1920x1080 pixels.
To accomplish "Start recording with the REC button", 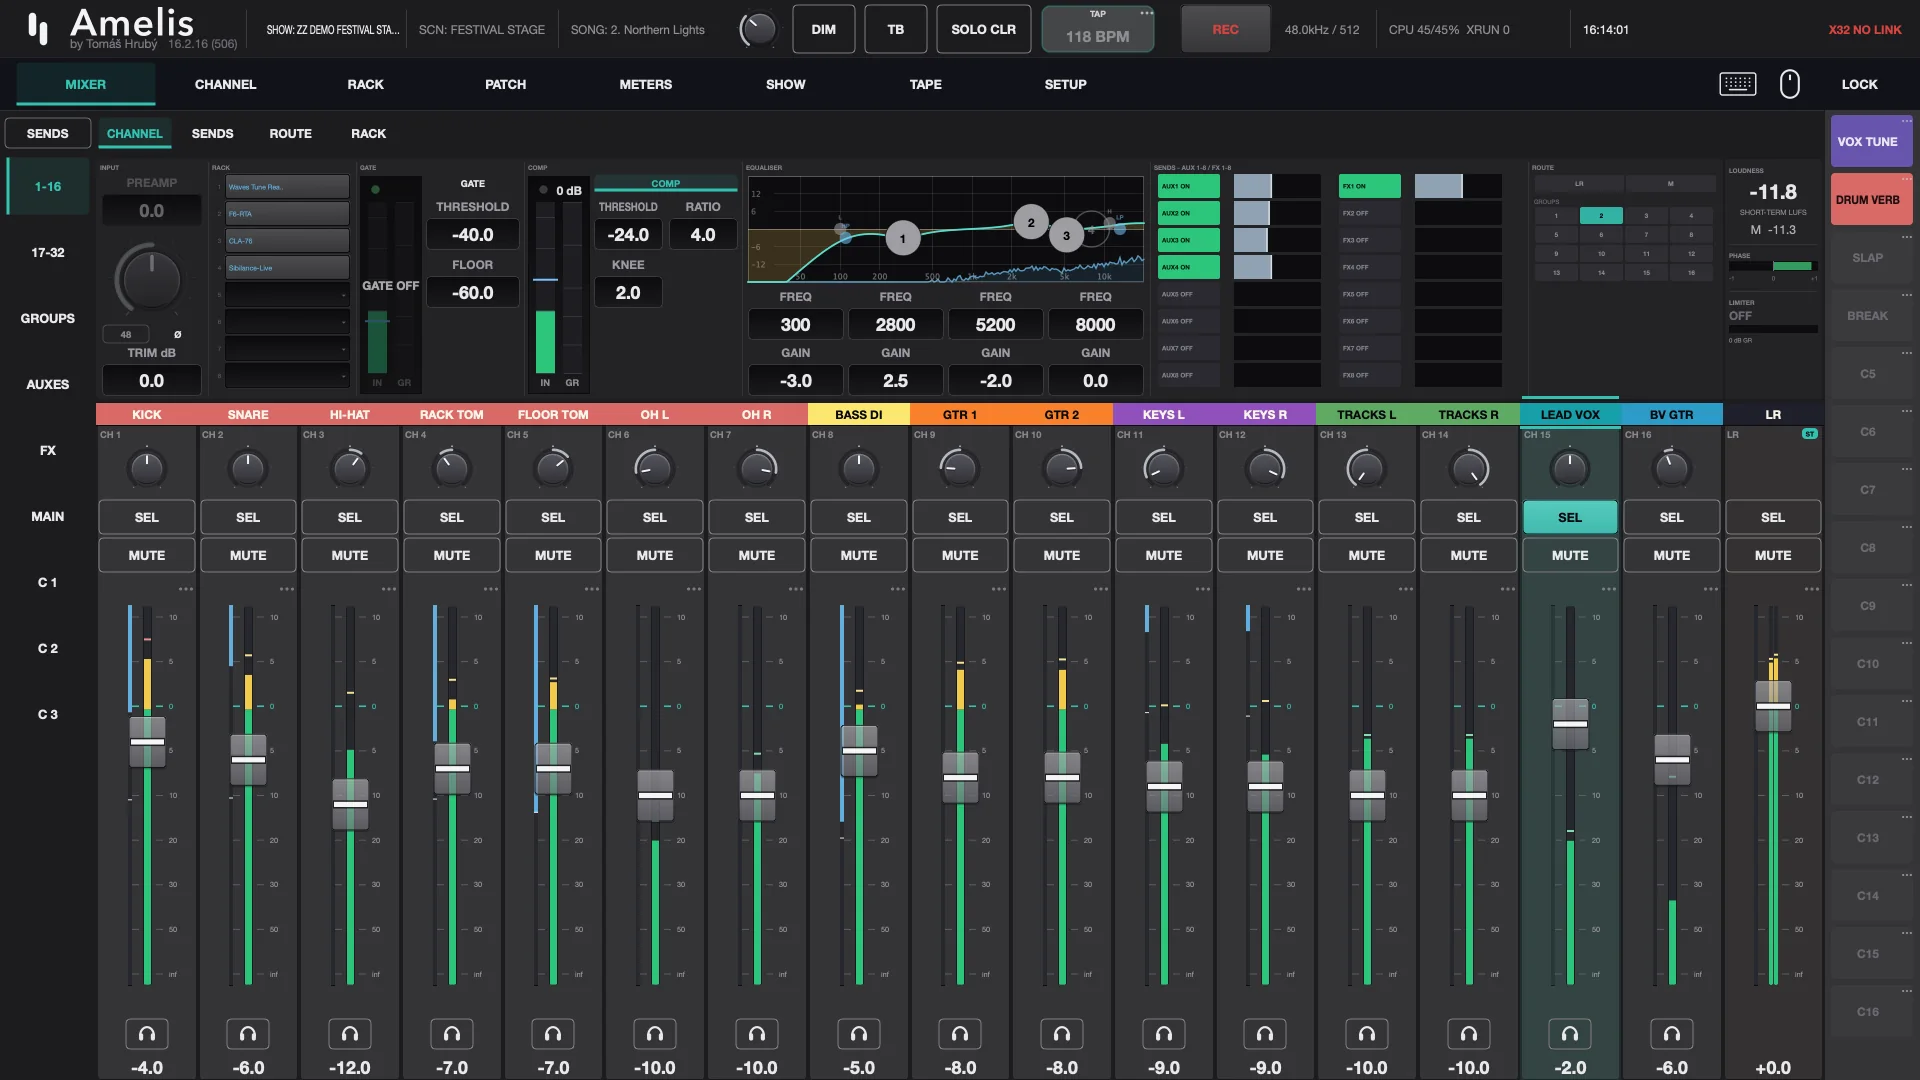I will 1225,29.
